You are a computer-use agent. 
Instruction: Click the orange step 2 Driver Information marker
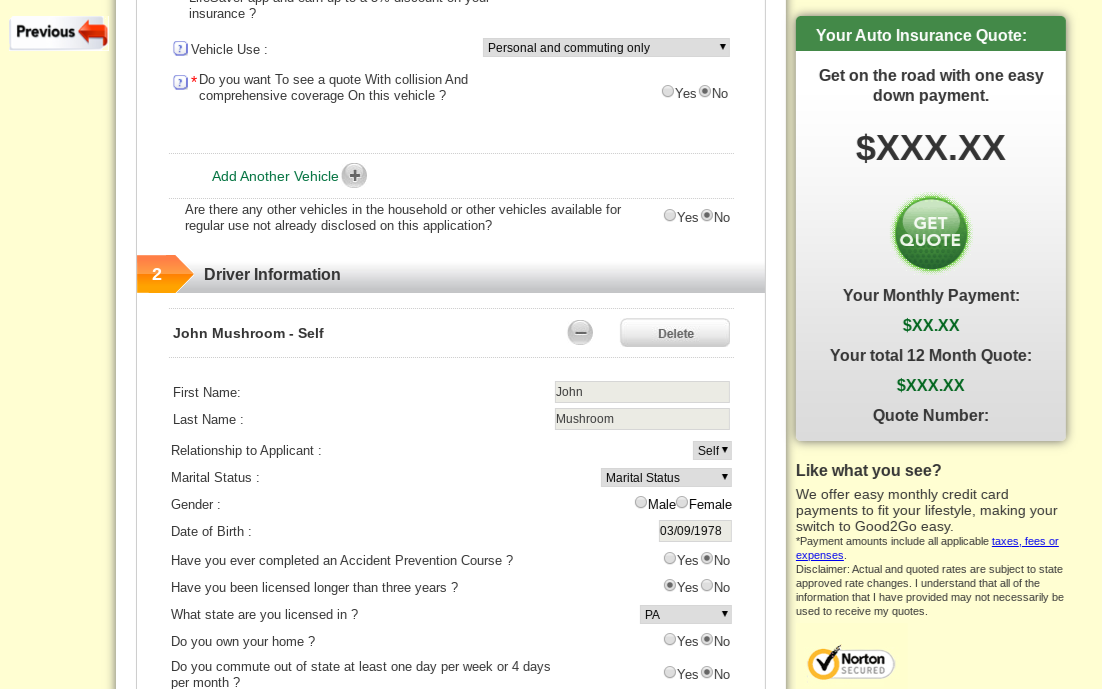coord(160,274)
